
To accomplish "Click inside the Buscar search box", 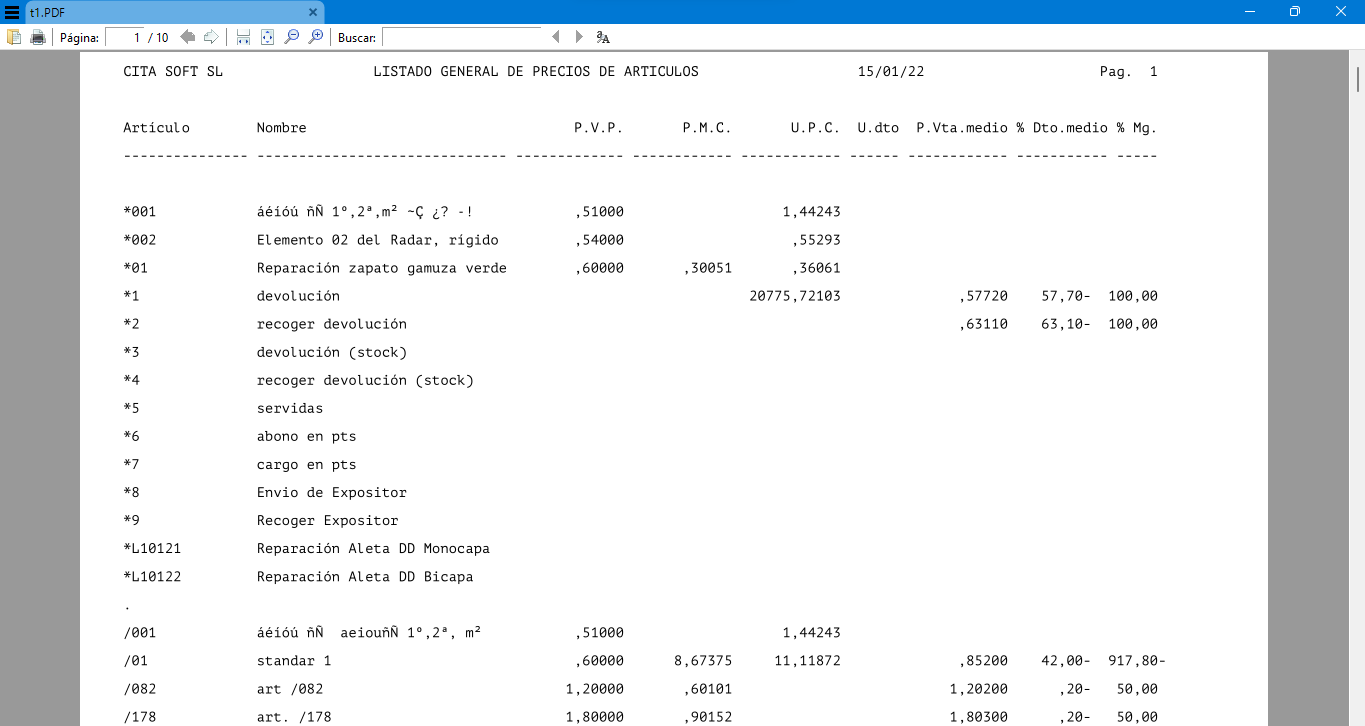I will coord(460,36).
